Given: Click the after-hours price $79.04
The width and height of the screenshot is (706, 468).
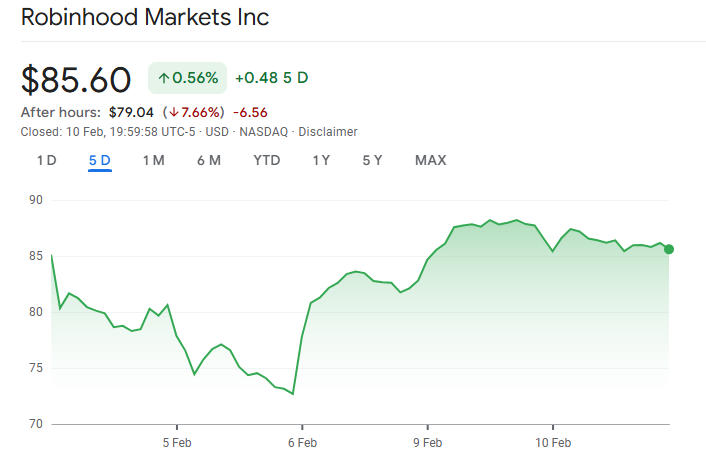Looking at the screenshot, I should coord(129,112).
